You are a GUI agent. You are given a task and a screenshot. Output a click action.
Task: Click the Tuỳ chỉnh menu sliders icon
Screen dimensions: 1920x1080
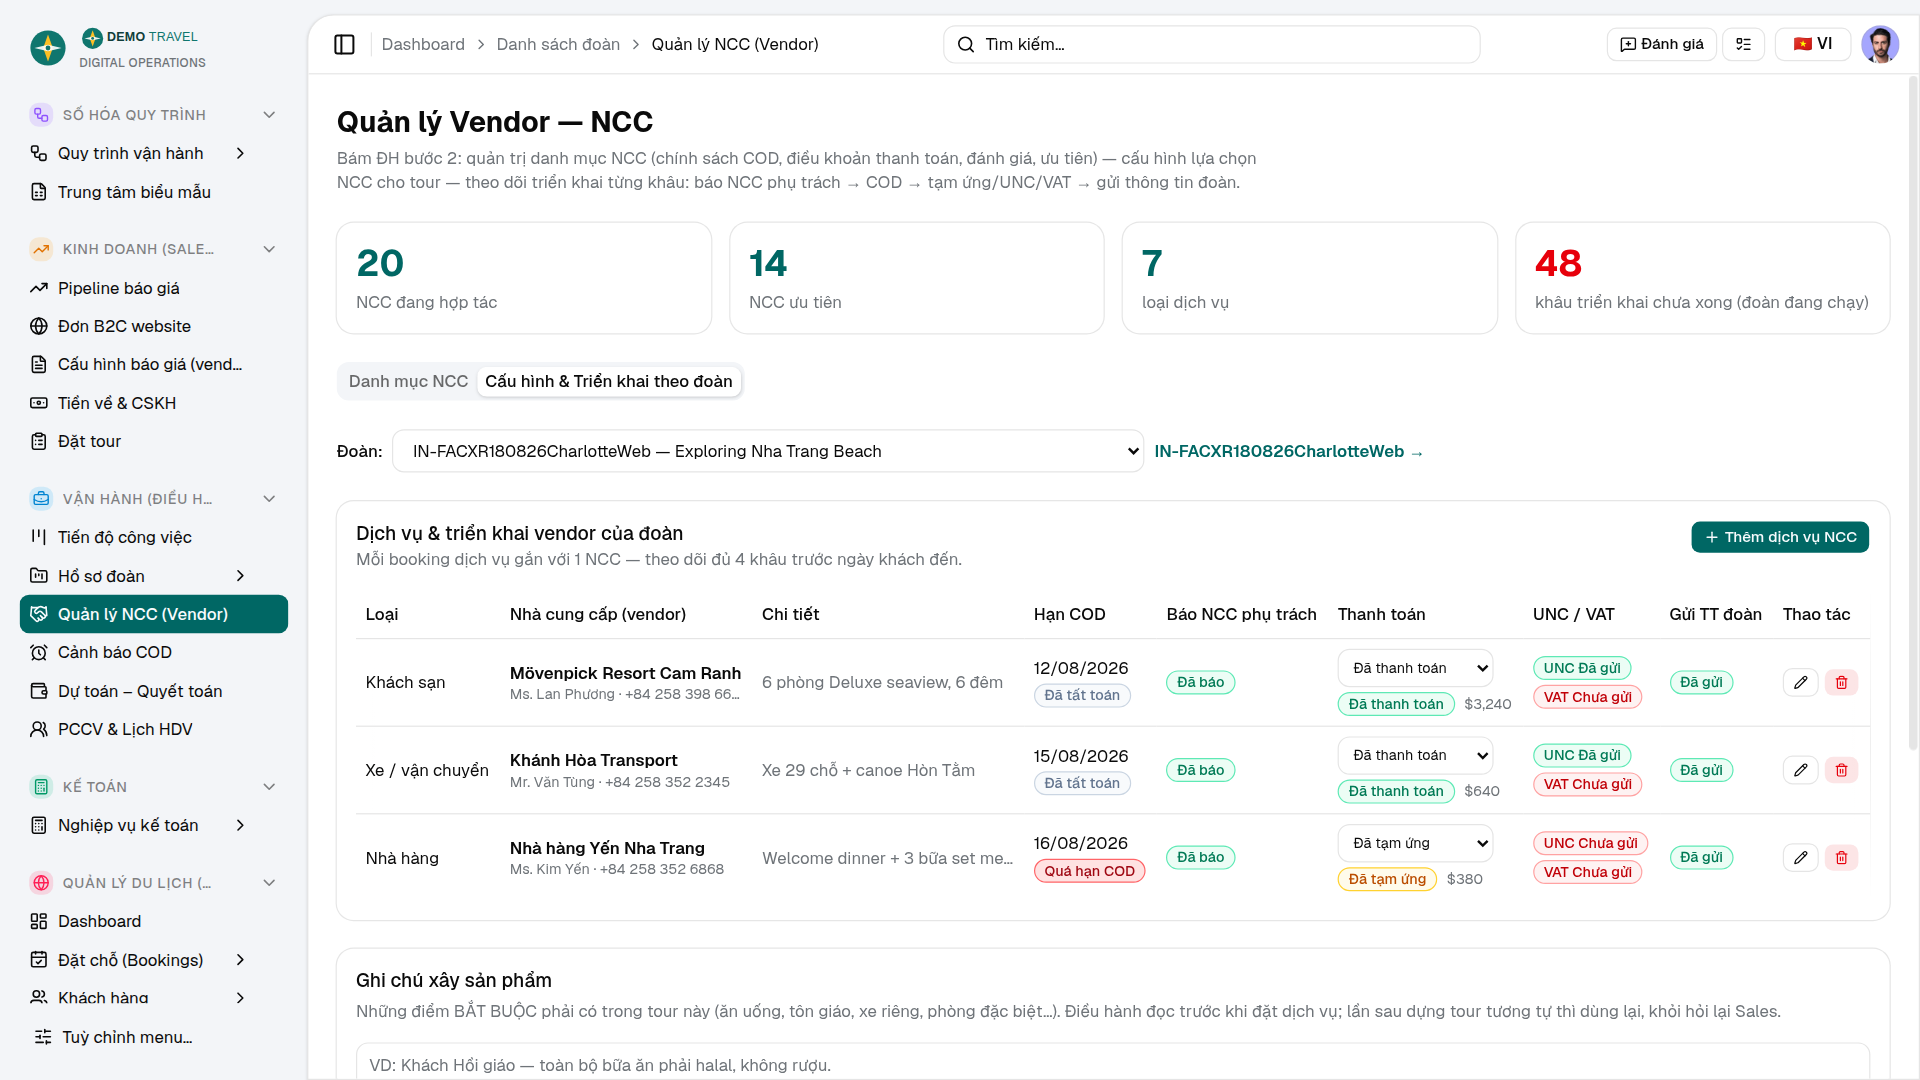click(x=43, y=1037)
